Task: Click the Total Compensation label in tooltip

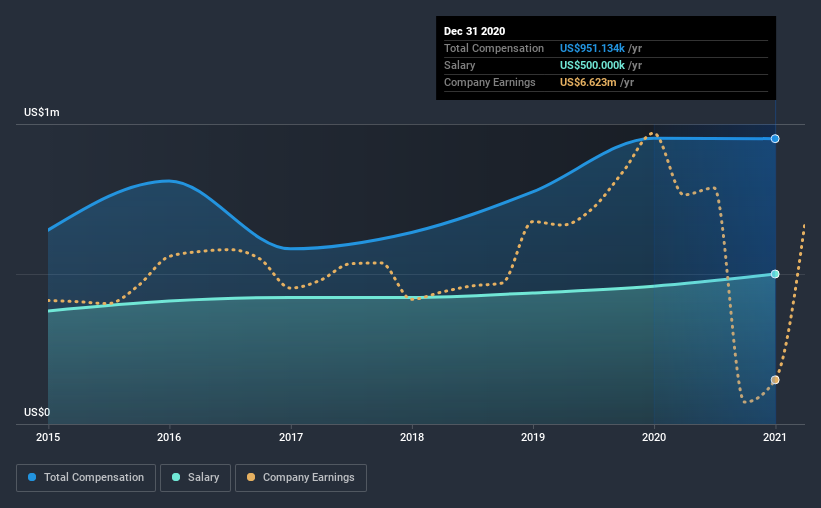Action: (494, 48)
